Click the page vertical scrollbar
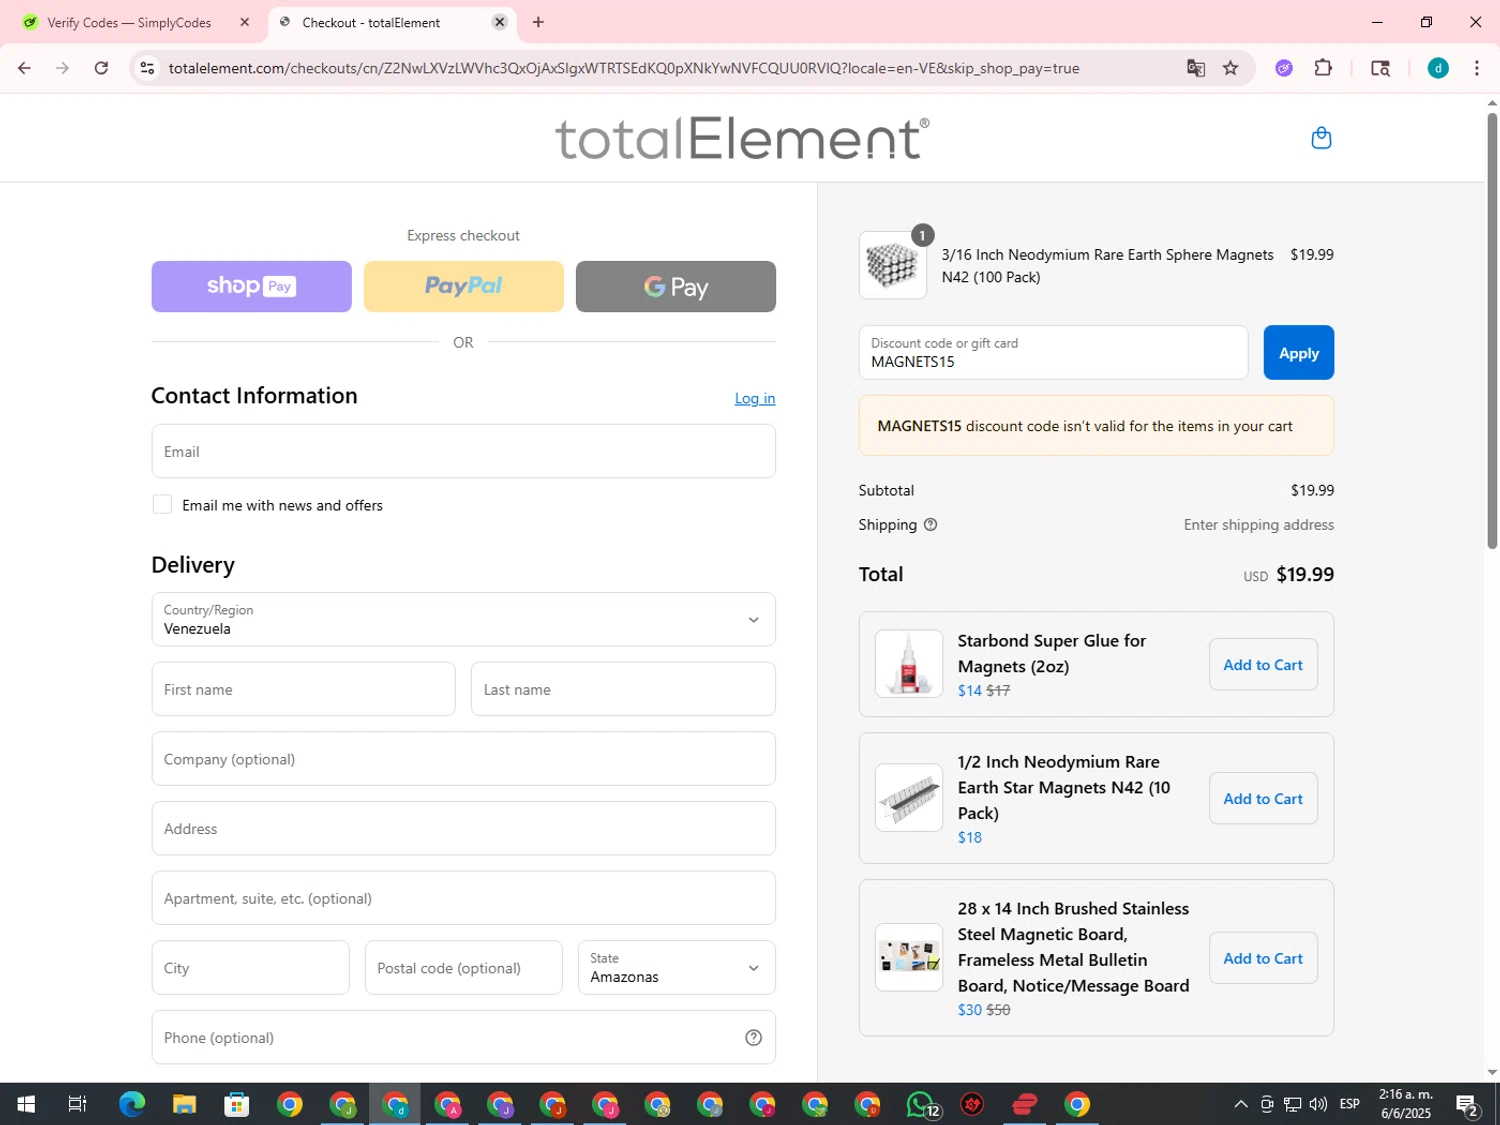Viewport: 1500px width, 1125px height. pyautogui.click(x=1492, y=330)
